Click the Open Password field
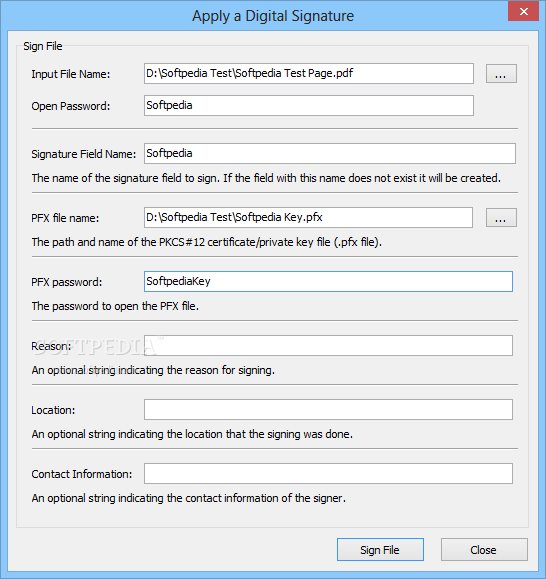This screenshot has width=546, height=579. (309, 106)
